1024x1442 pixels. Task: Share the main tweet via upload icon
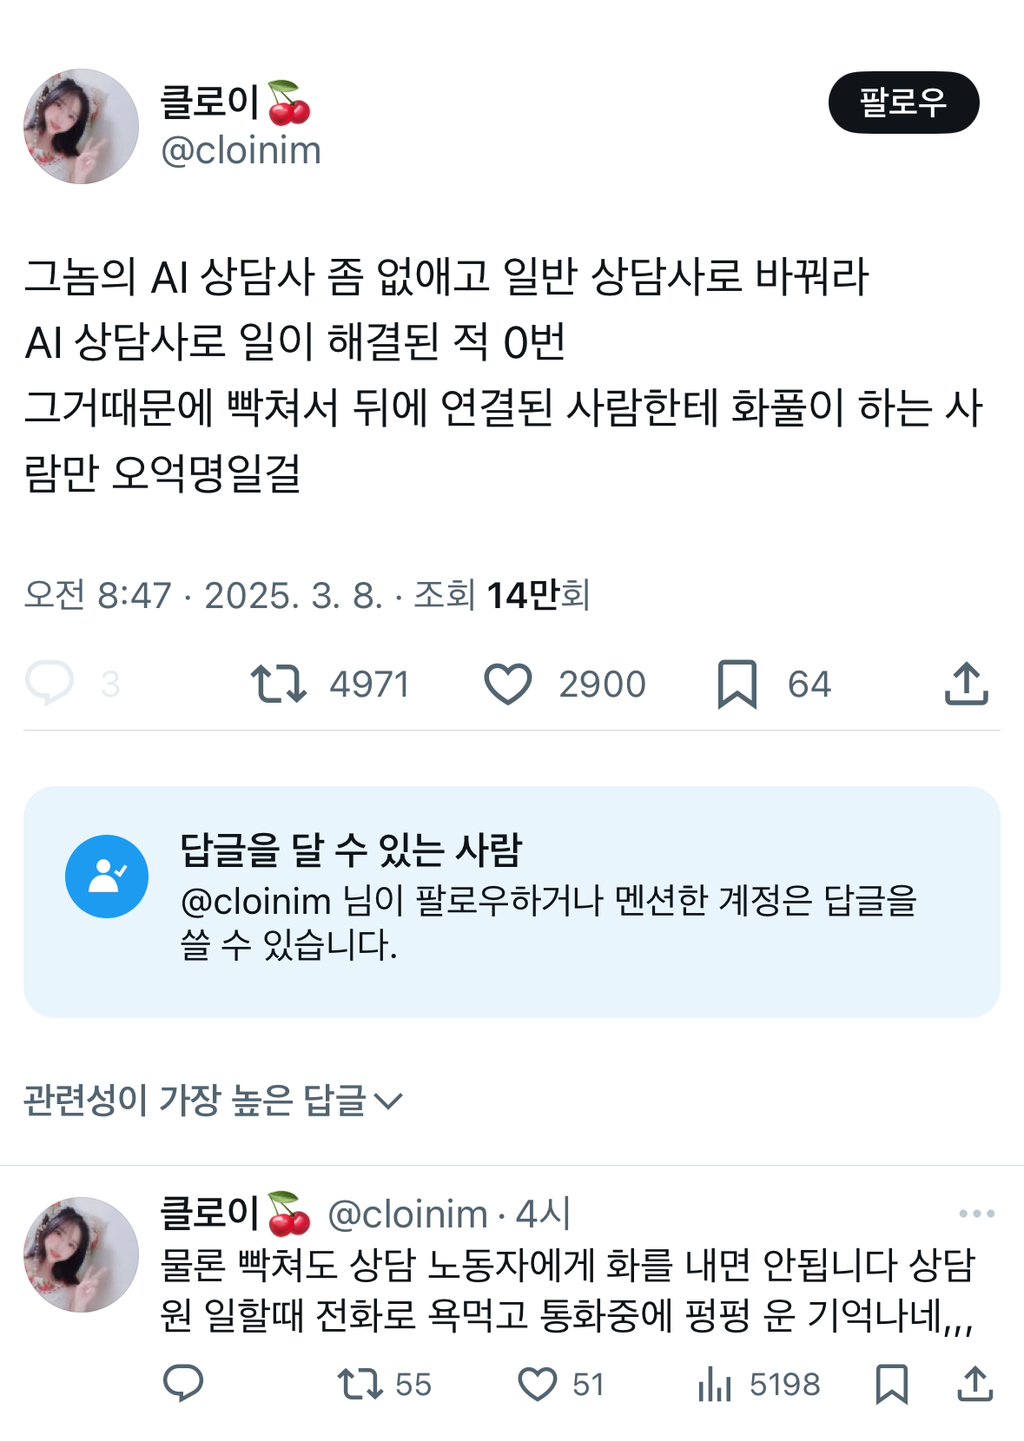pos(966,684)
